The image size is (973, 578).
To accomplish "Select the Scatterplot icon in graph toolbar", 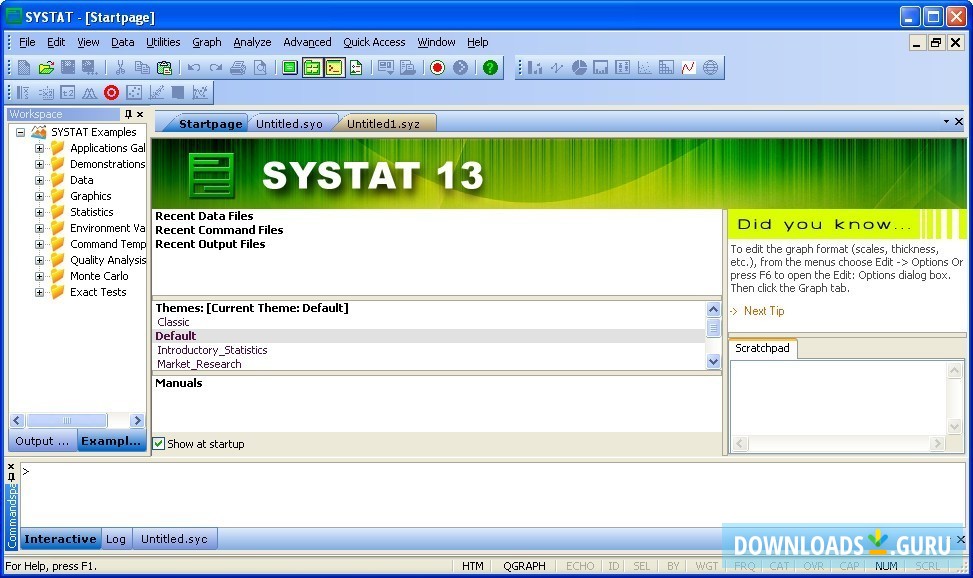I will 645,68.
